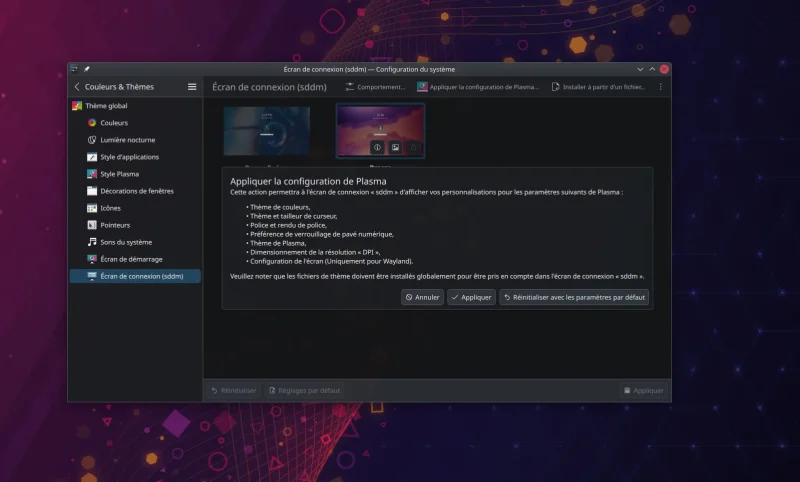
Task: Select Lumière nocturne in the sidebar
Action: pos(135,140)
